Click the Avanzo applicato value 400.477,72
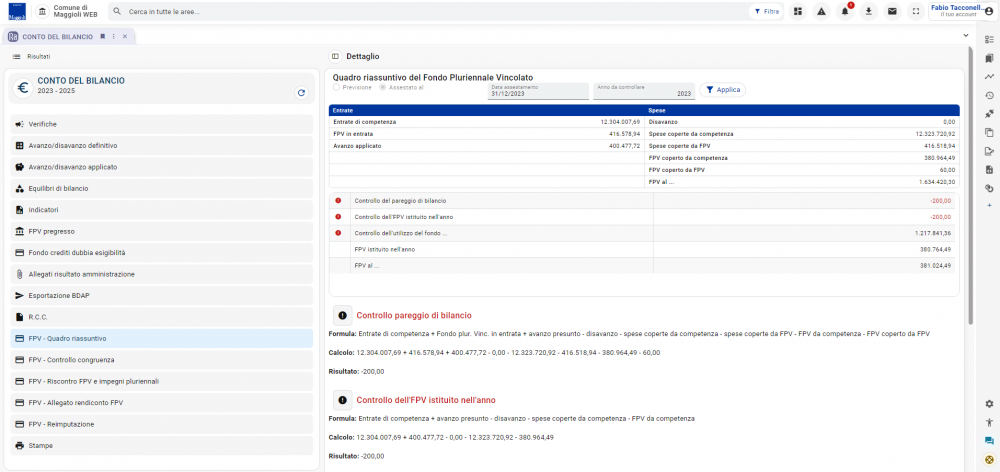 click(624, 146)
